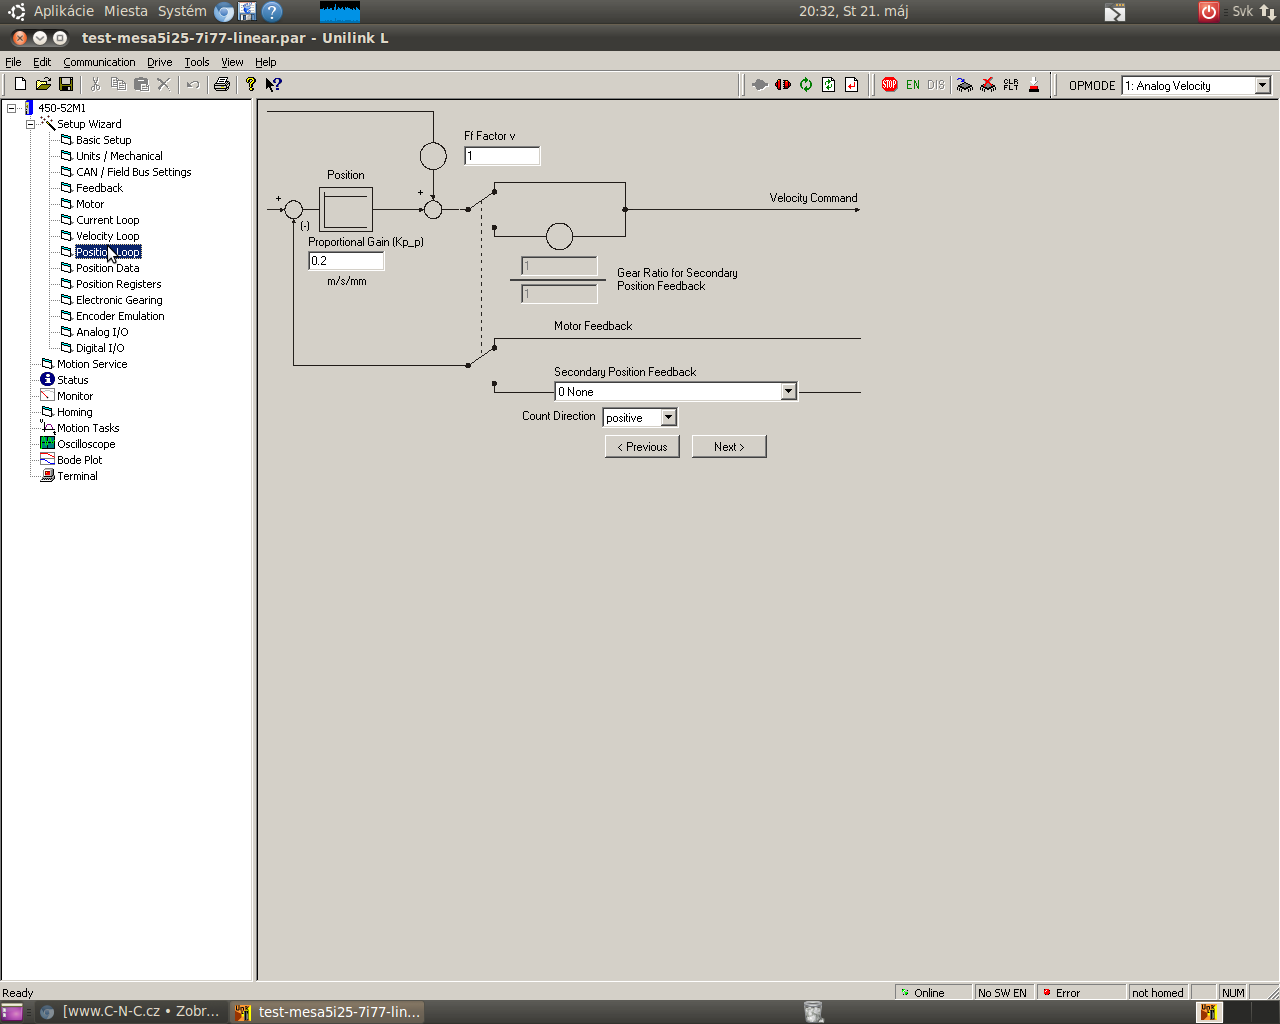This screenshot has height=1024, width=1280.
Task: Create a new file with blank page icon
Action: click(x=20, y=85)
